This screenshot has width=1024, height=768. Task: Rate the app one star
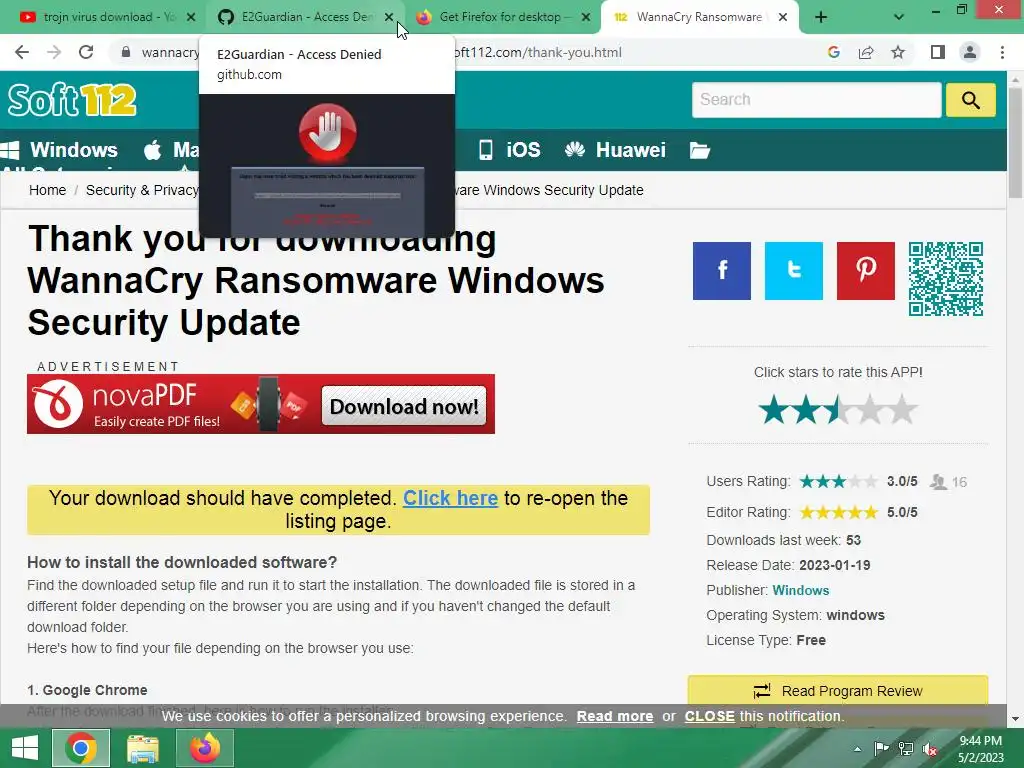(x=774, y=409)
